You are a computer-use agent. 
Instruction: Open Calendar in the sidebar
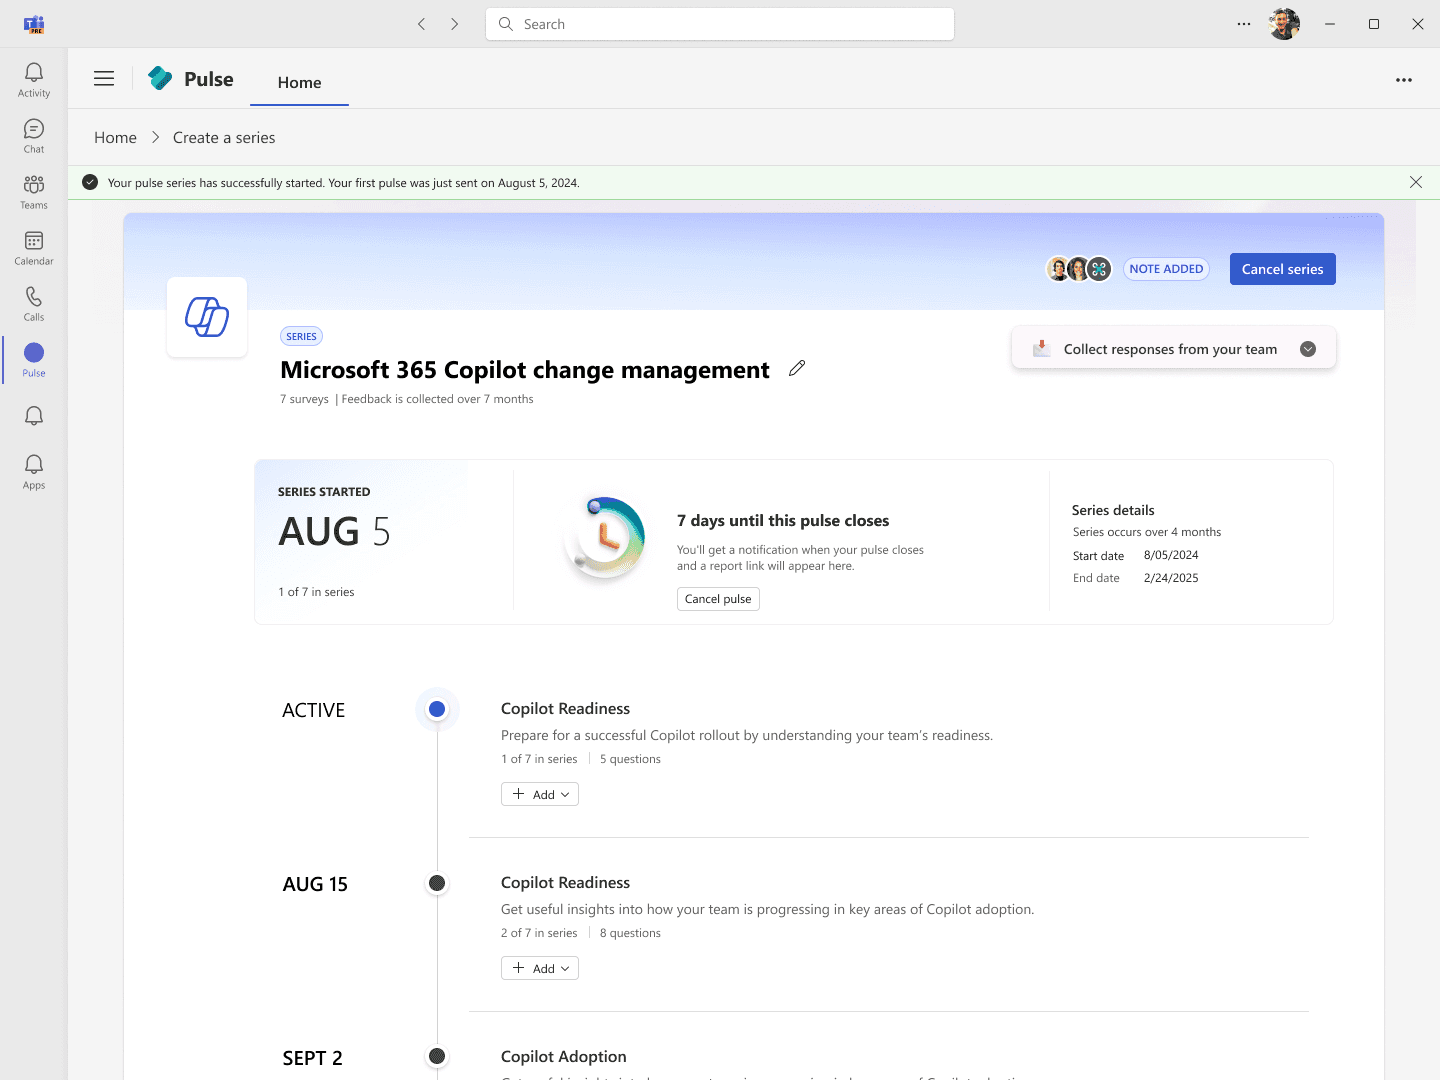[34, 248]
